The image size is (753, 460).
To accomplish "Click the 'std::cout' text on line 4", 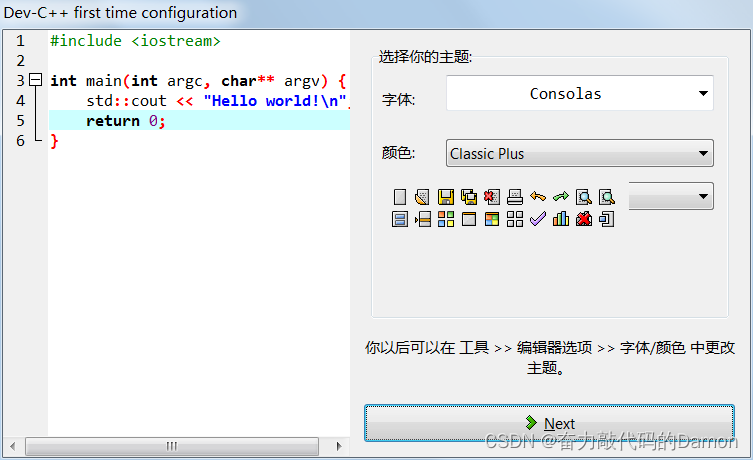I will (126, 101).
